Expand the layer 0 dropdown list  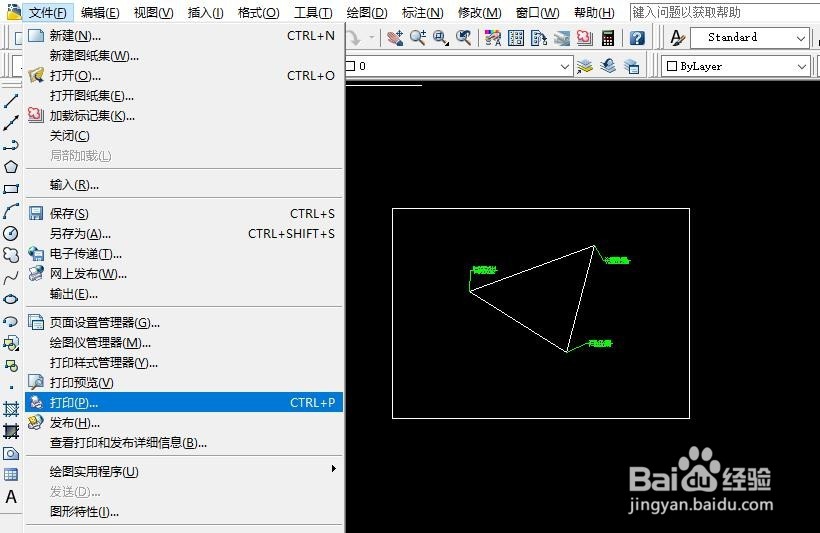[x=564, y=66]
